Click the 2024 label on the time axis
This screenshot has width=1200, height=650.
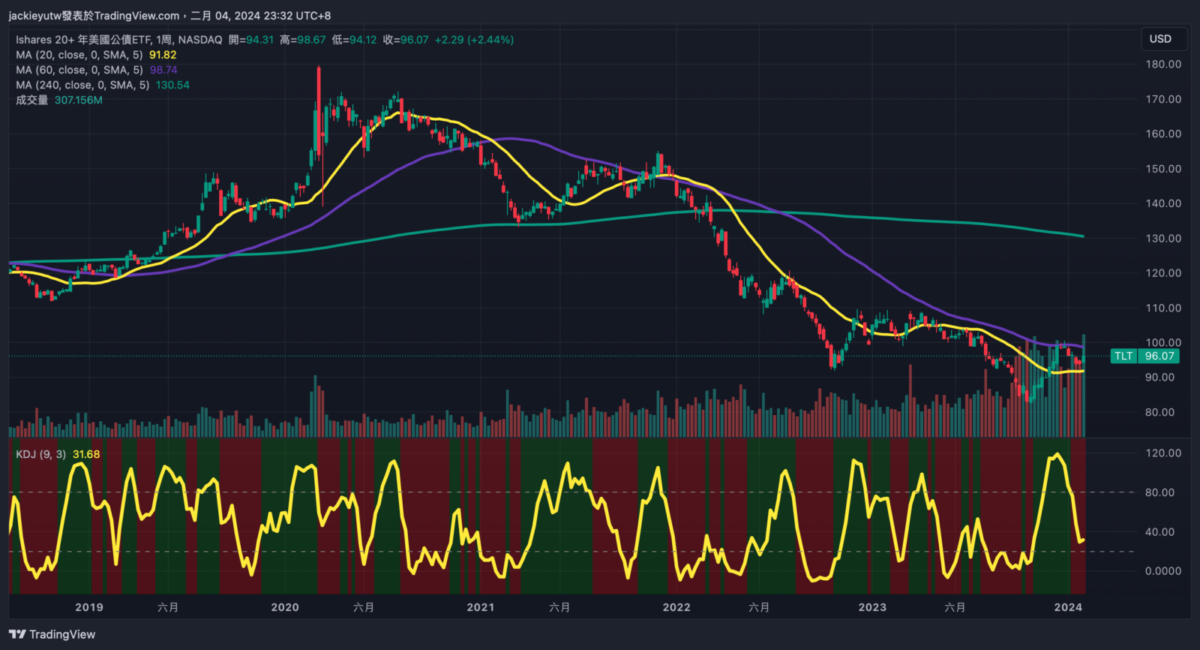(x=1069, y=607)
